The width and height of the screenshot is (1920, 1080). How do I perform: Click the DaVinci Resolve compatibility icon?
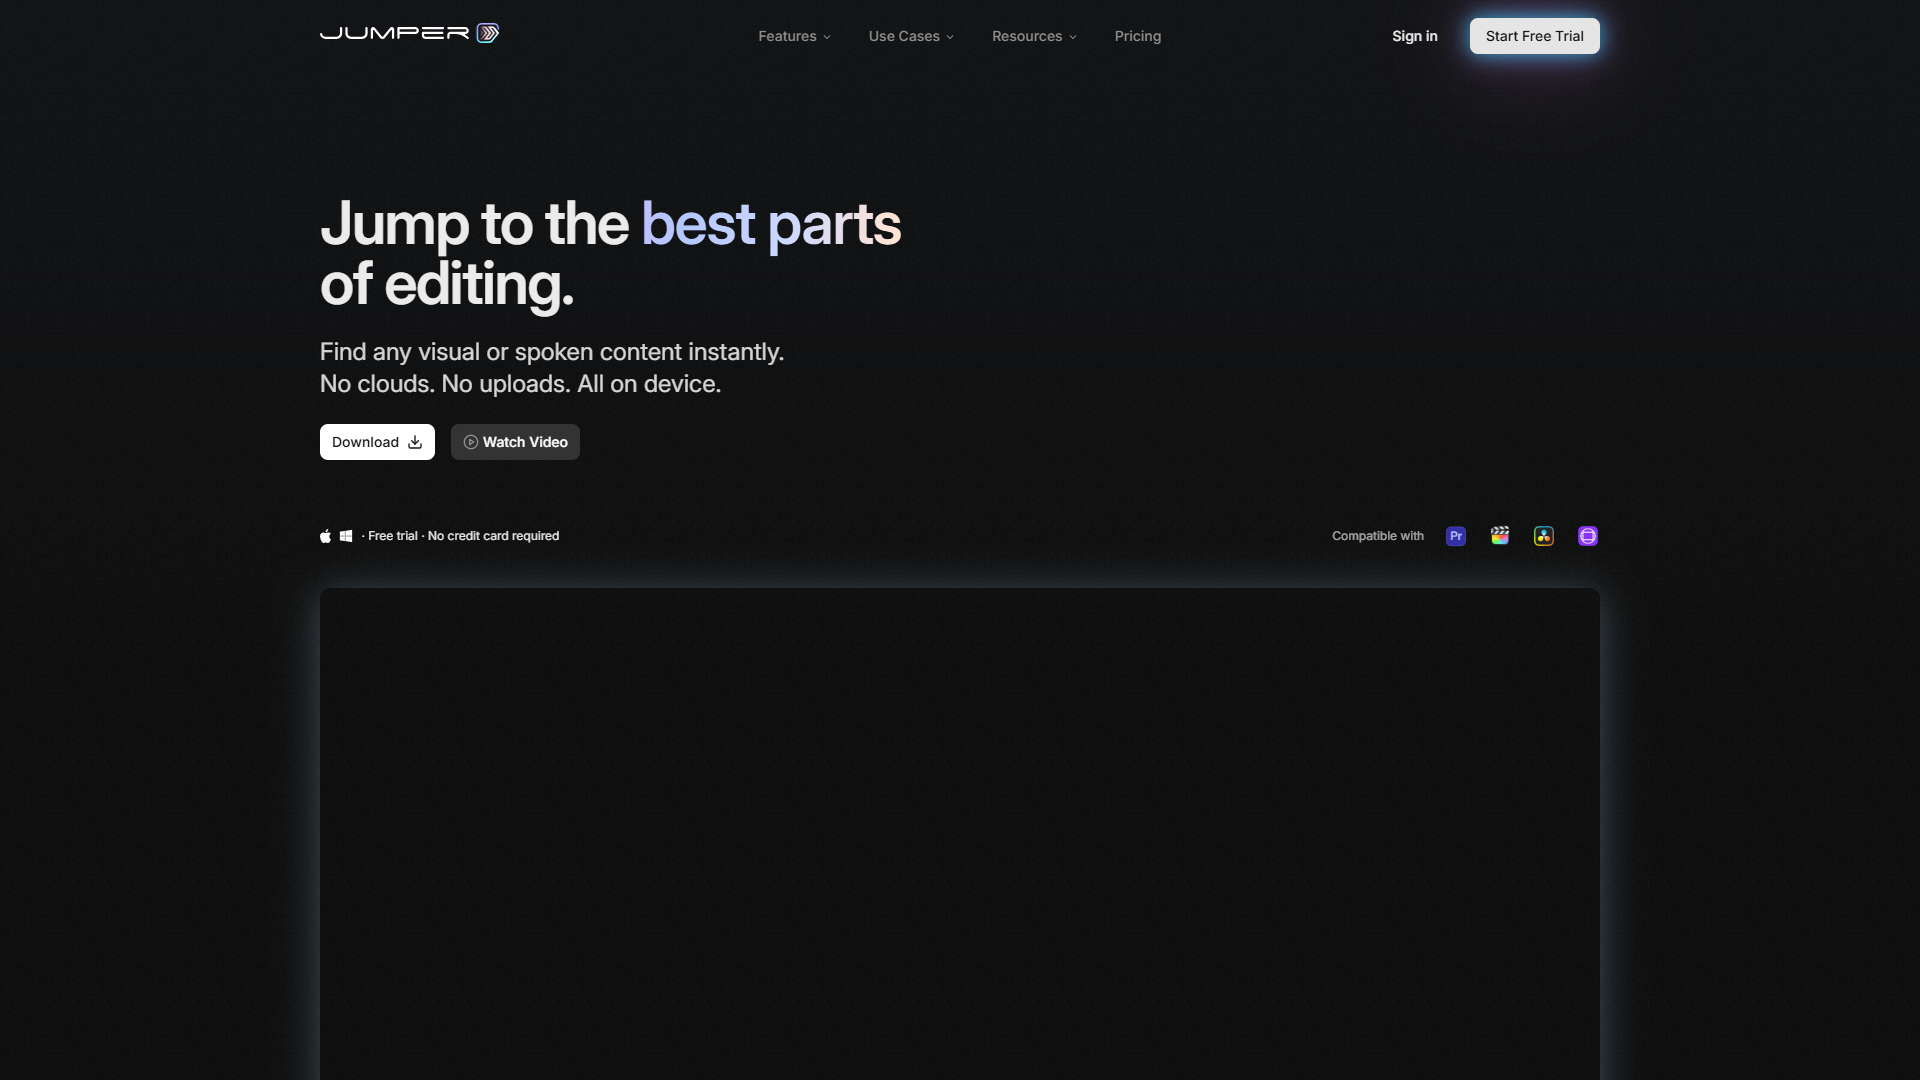(1544, 536)
